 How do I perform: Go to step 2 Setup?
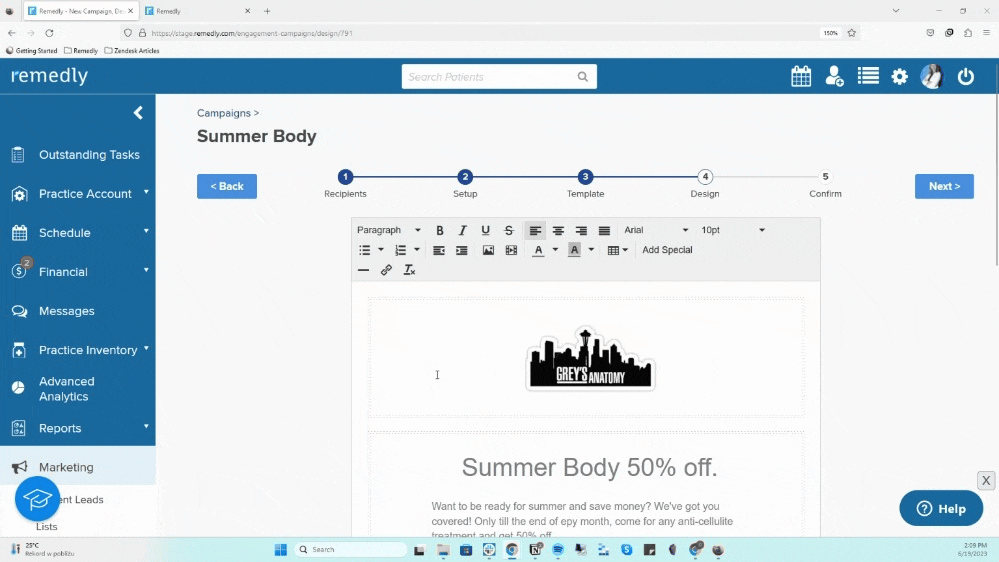pyautogui.click(x=465, y=177)
